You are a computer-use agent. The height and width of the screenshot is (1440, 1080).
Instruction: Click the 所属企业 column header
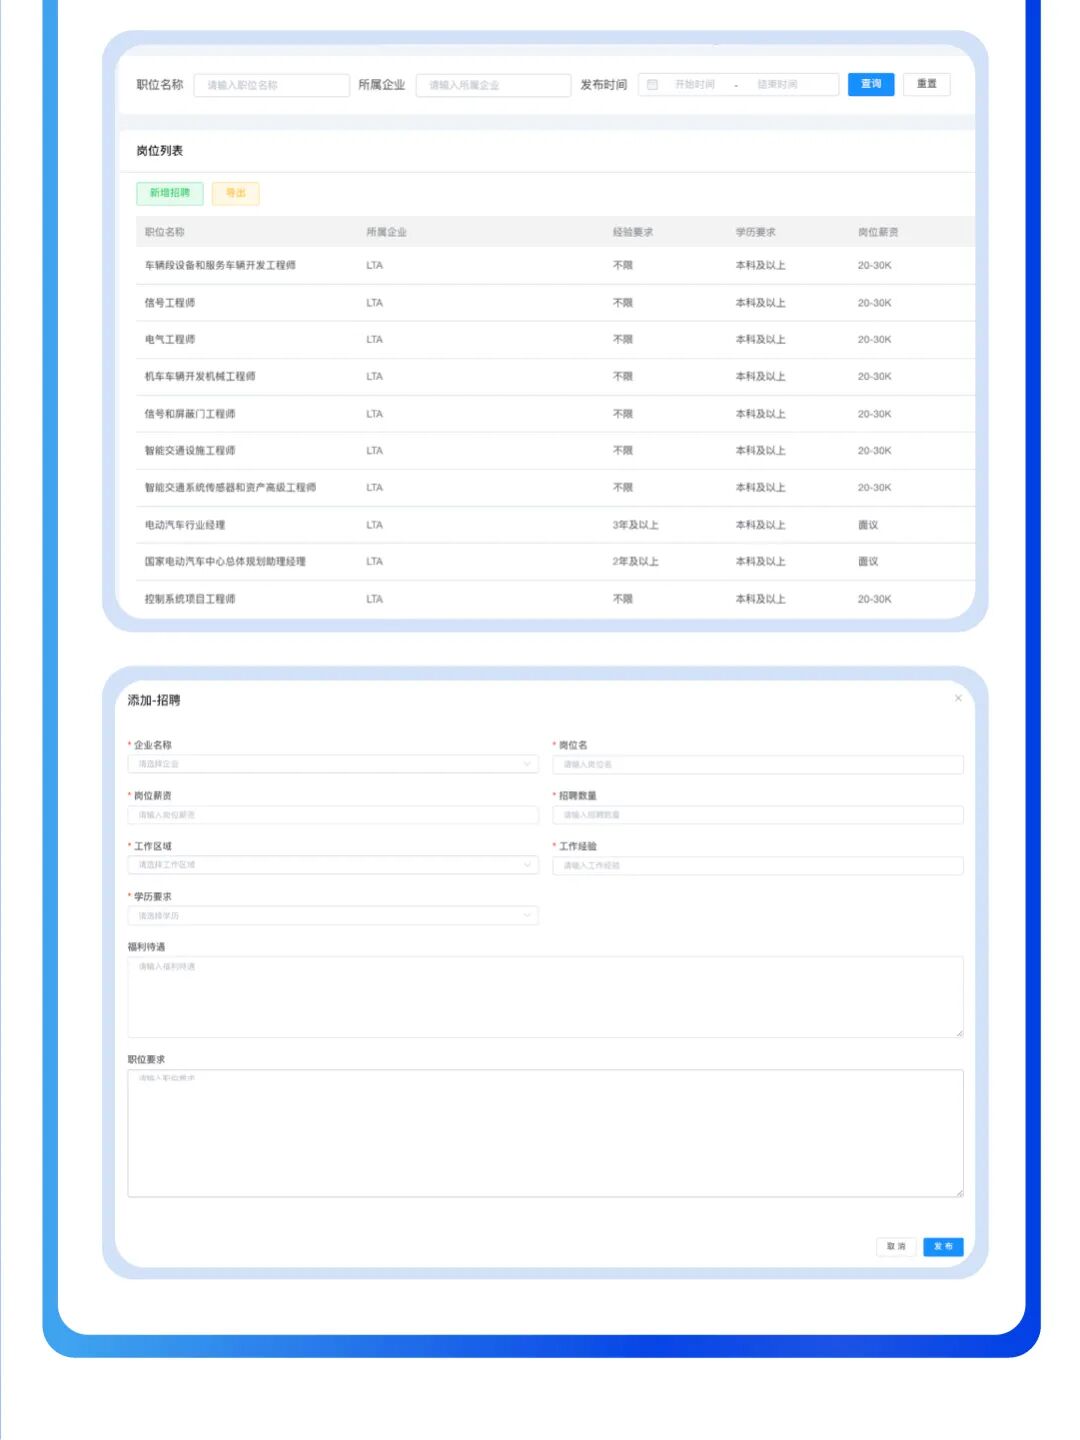(x=386, y=232)
